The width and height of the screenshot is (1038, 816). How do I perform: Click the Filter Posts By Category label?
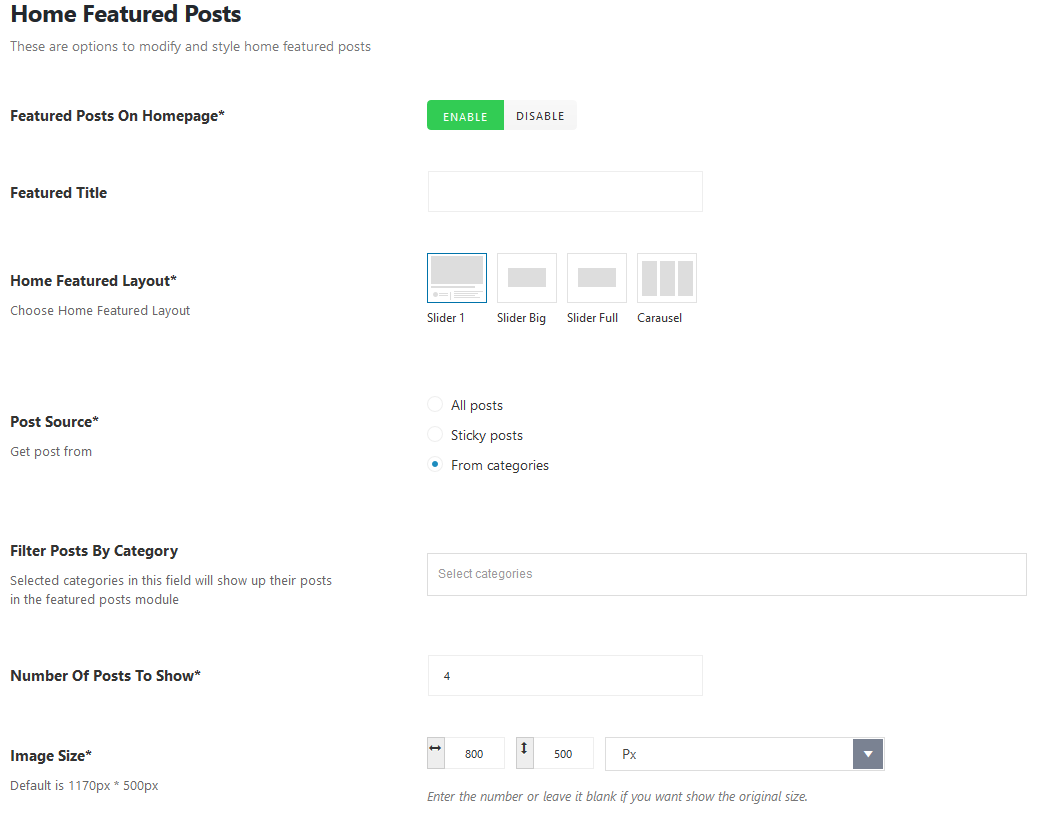[94, 551]
